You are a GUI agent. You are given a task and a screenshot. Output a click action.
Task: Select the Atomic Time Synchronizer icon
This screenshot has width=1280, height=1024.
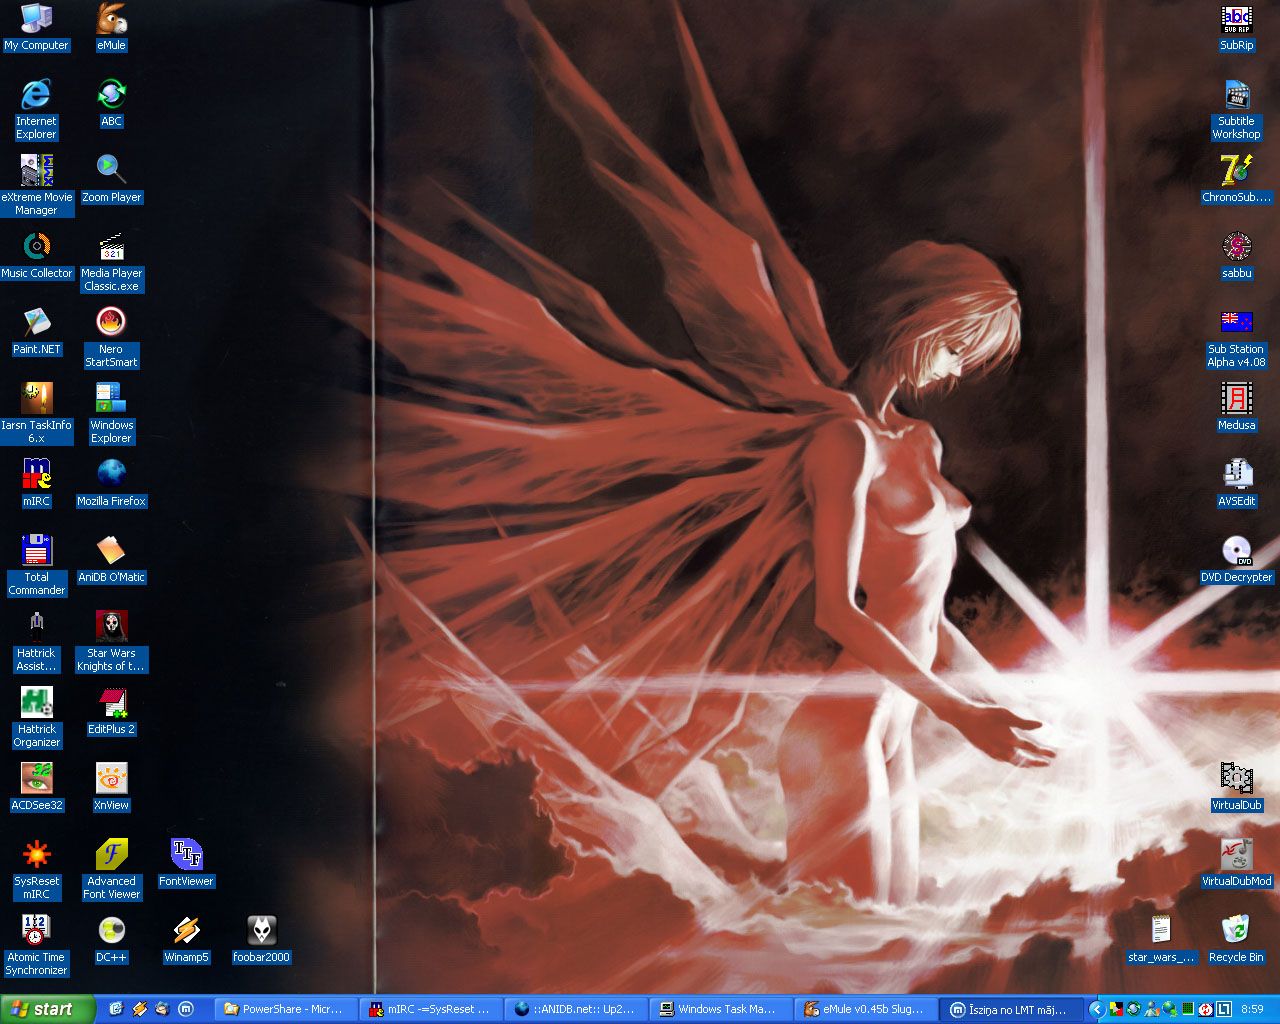tap(36, 945)
